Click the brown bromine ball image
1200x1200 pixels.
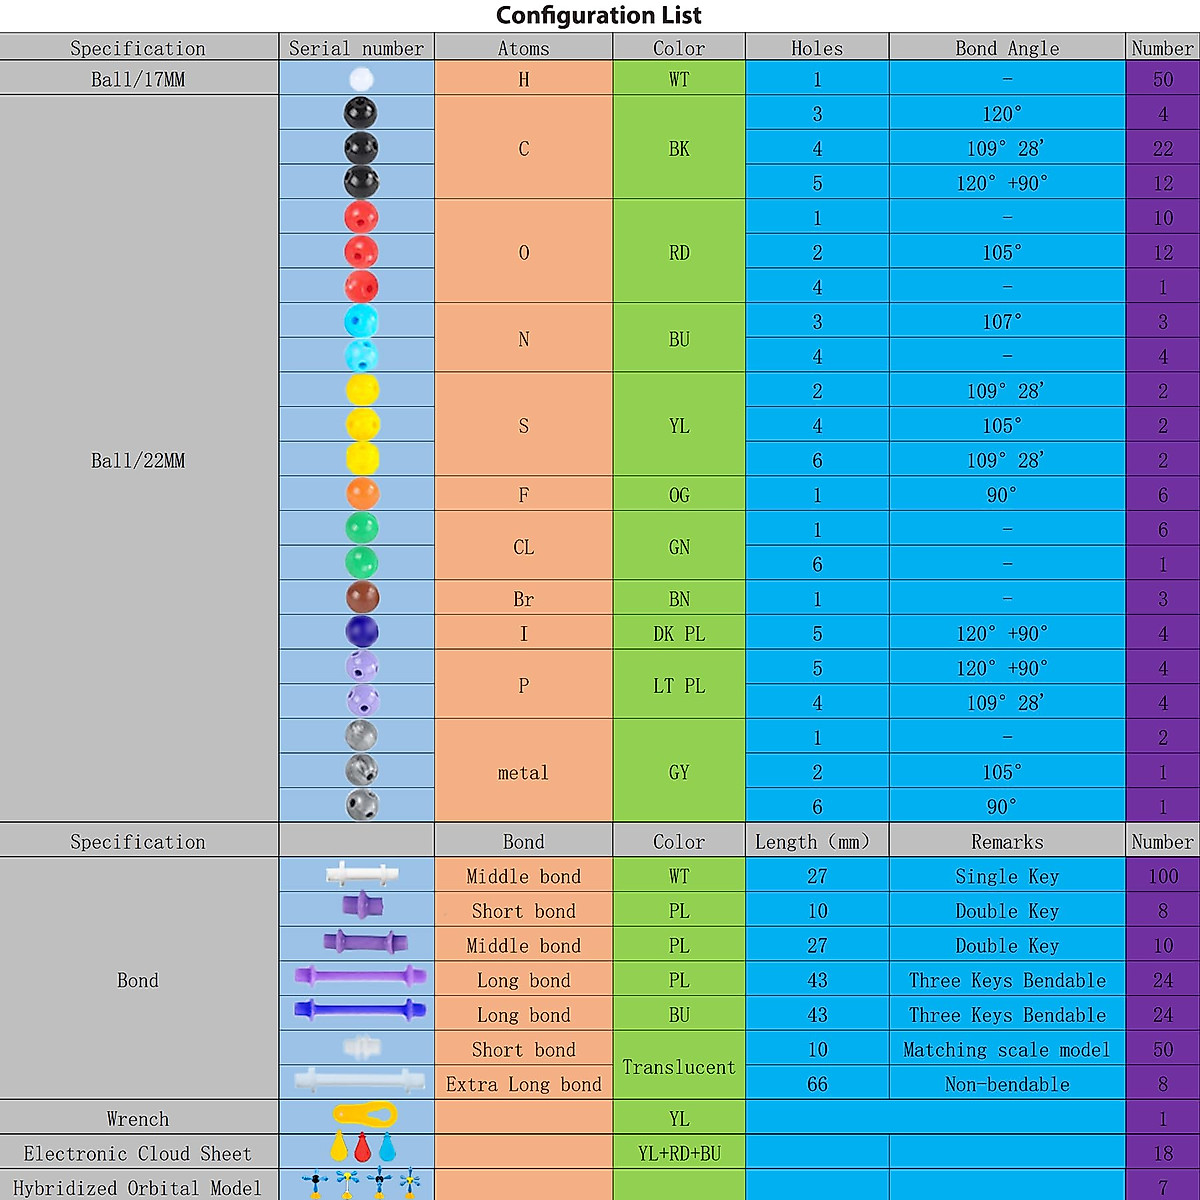click(362, 598)
